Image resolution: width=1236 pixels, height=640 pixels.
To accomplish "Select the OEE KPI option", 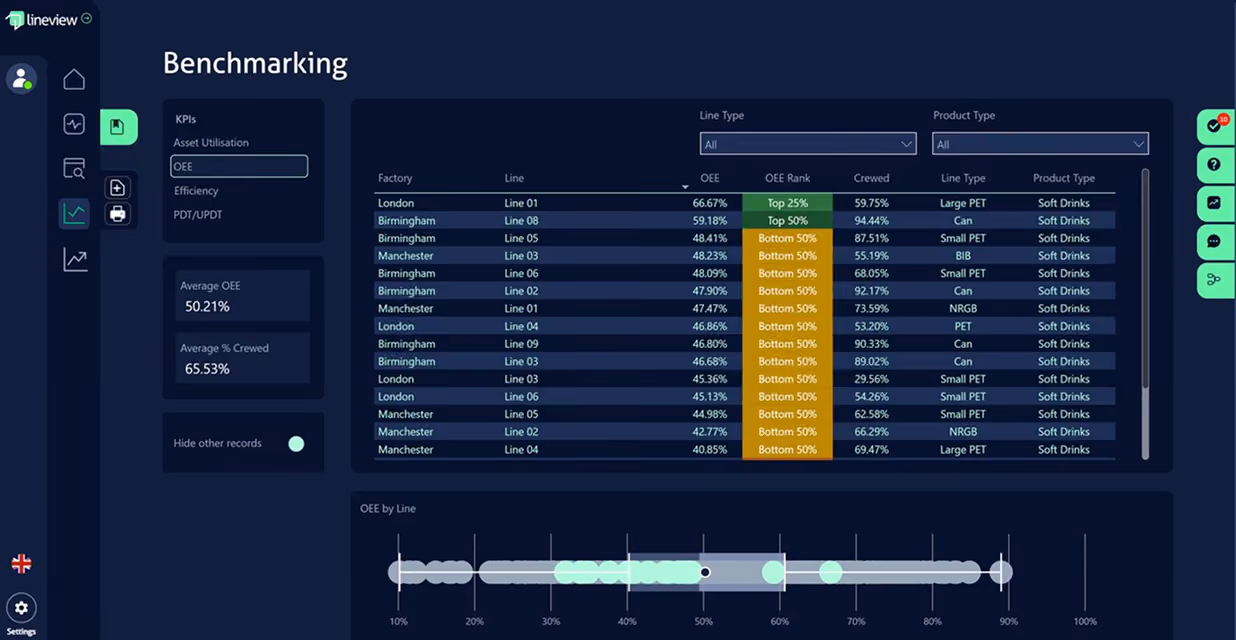I will click(239, 166).
